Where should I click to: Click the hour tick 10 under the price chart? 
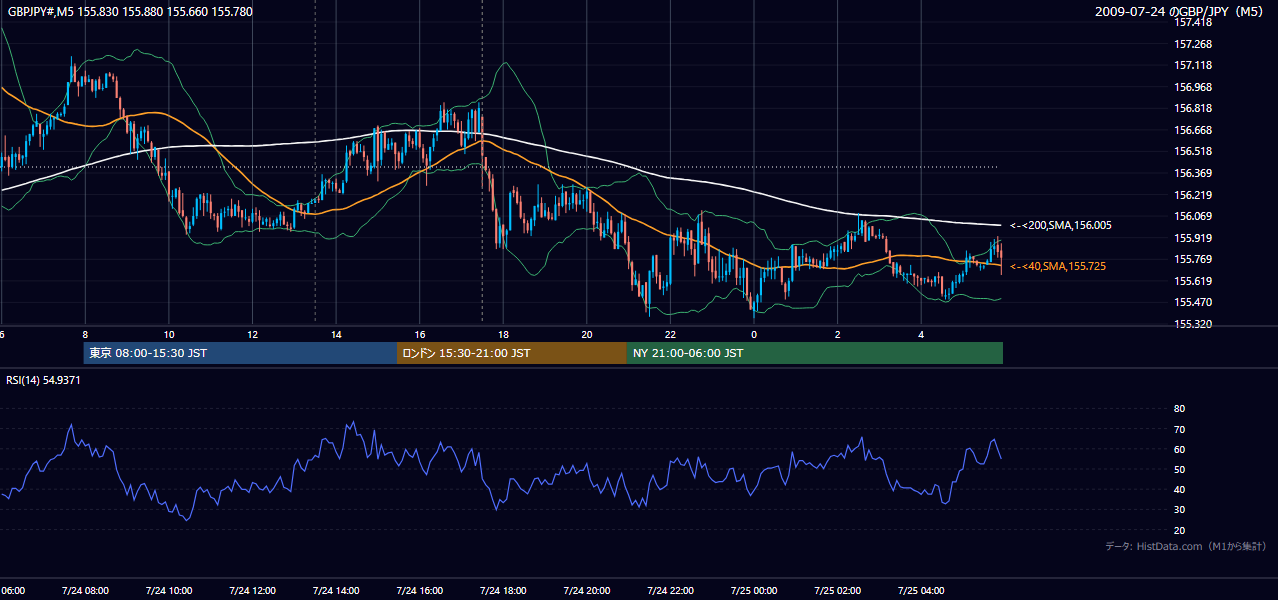pos(169,334)
